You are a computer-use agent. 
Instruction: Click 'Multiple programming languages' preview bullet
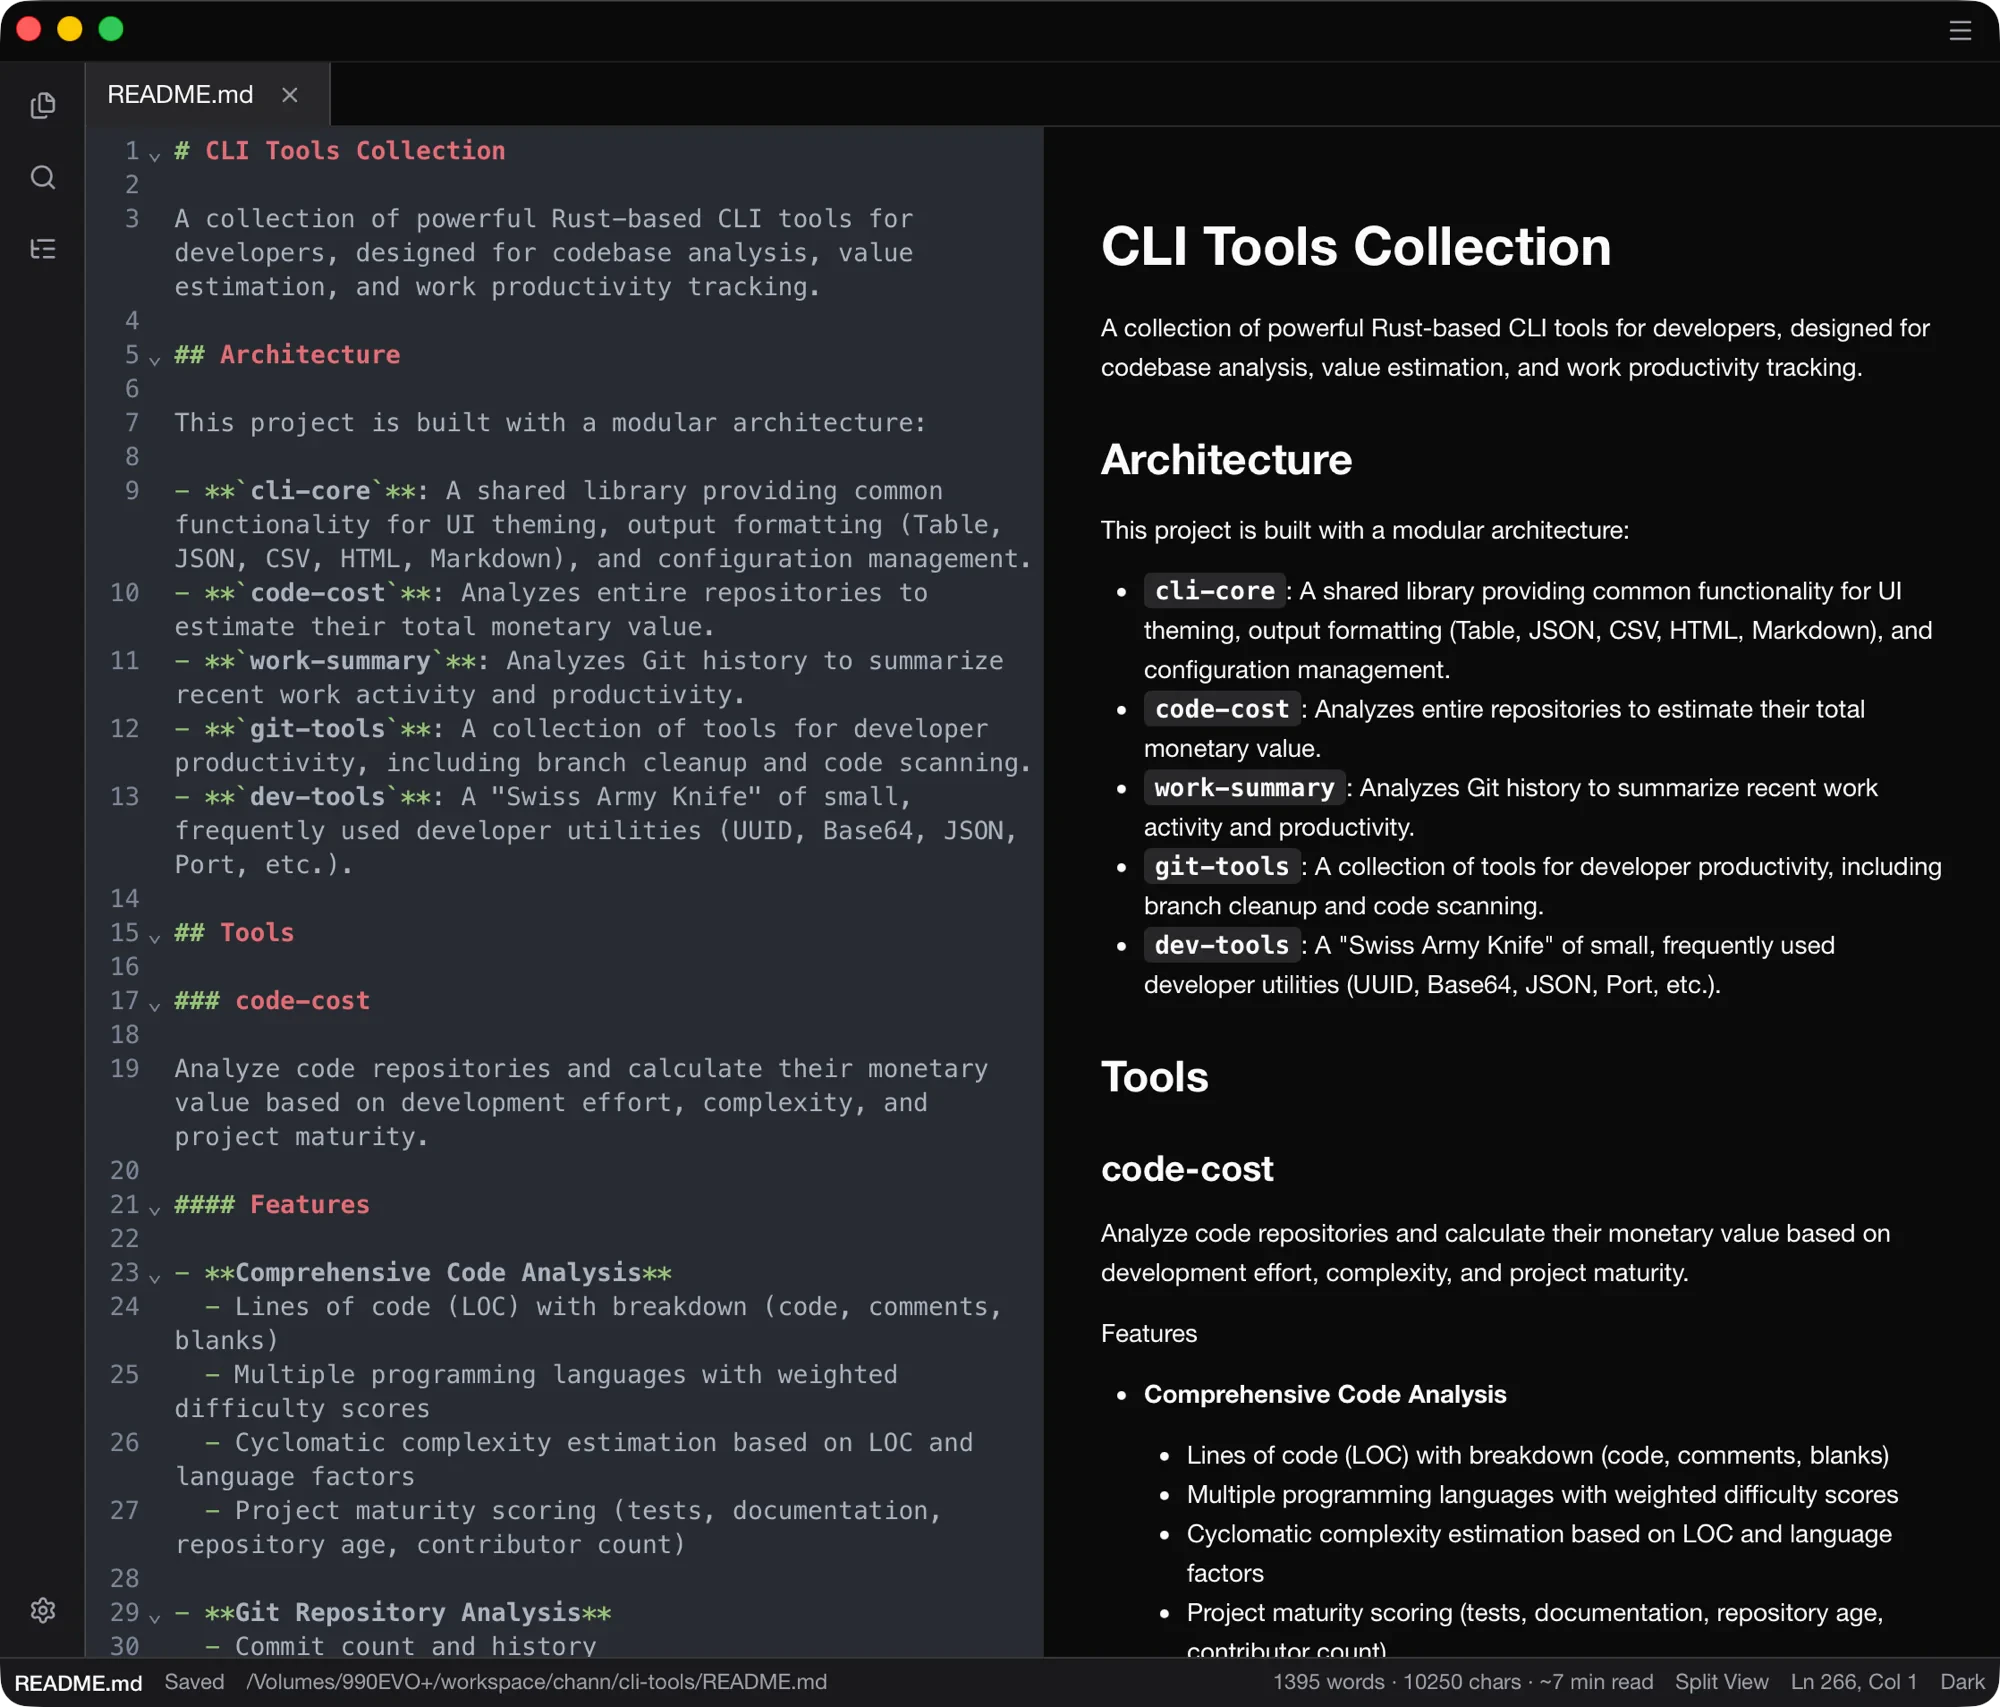point(1542,1495)
